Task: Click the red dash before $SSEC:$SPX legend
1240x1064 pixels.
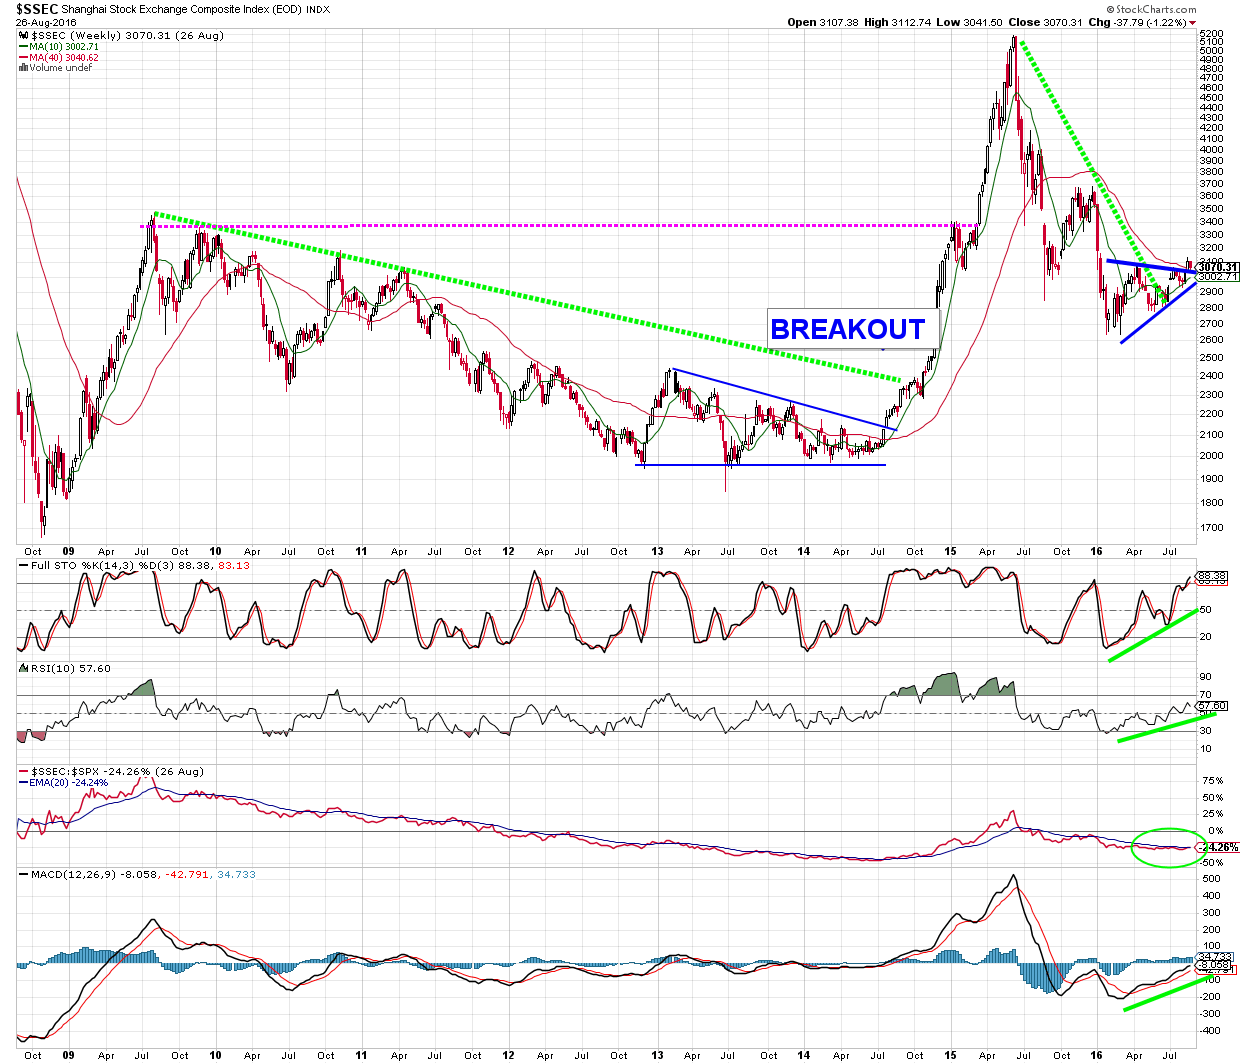Action: point(24,772)
